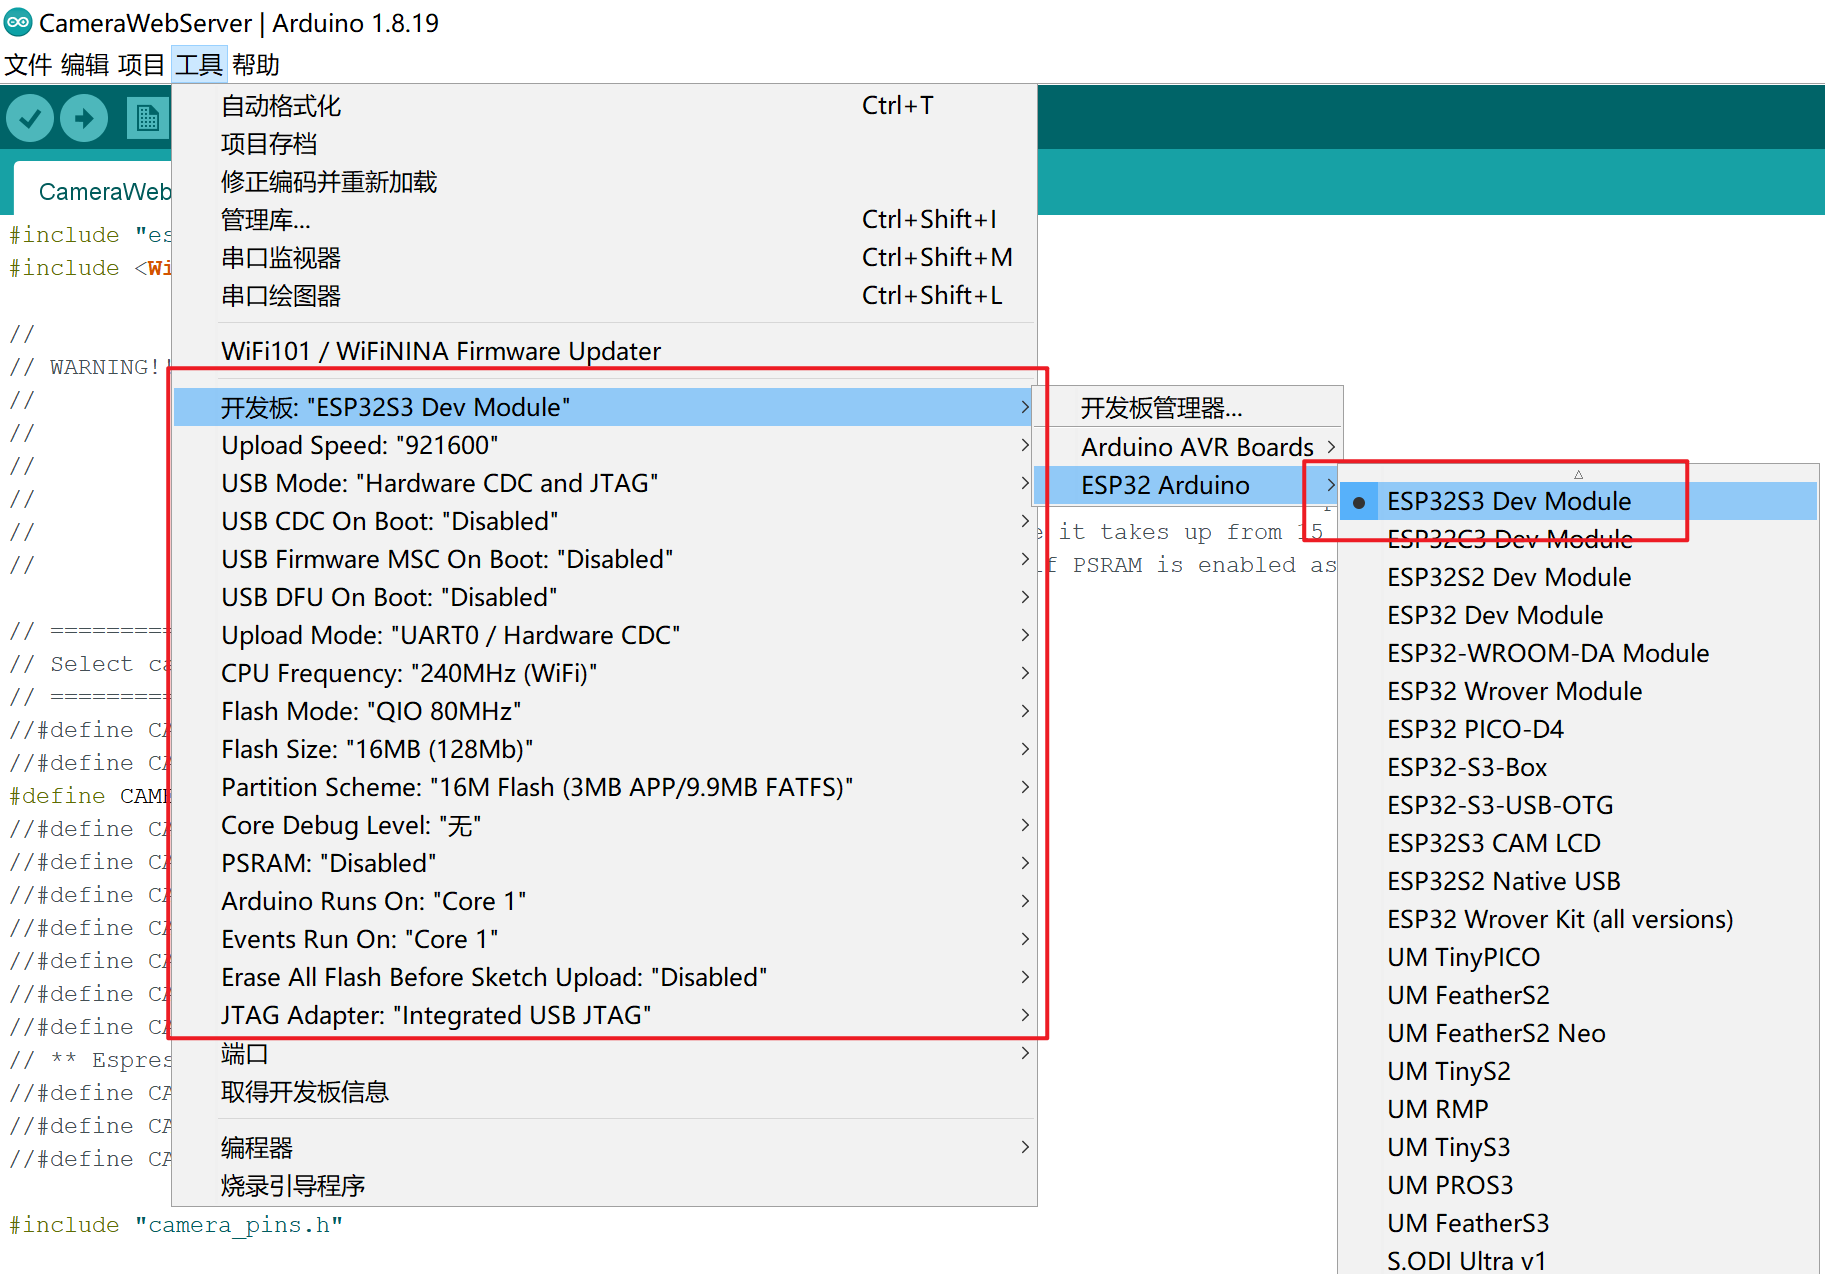The height and width of the screenshot is (1274, 1825).
Task: Open Events Run On Core 1 option
Action: coord(604,939)
